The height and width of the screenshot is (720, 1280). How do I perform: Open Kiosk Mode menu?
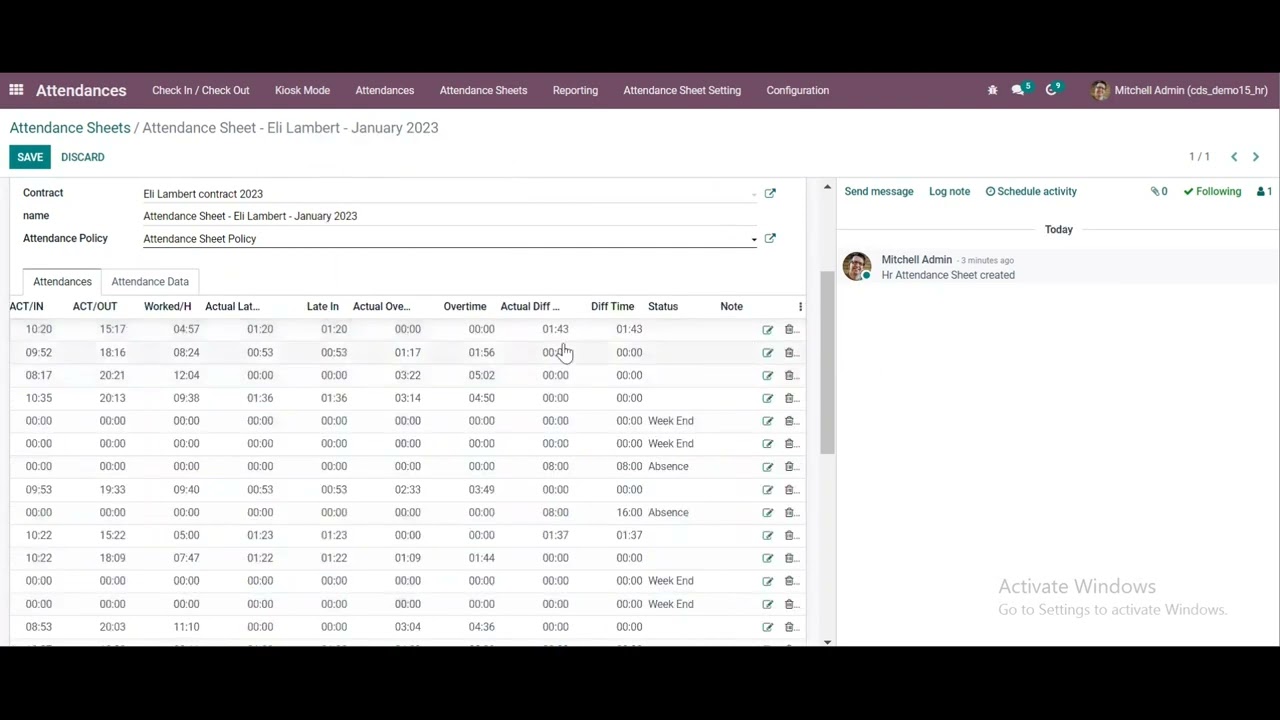click(x=302, y=90)
